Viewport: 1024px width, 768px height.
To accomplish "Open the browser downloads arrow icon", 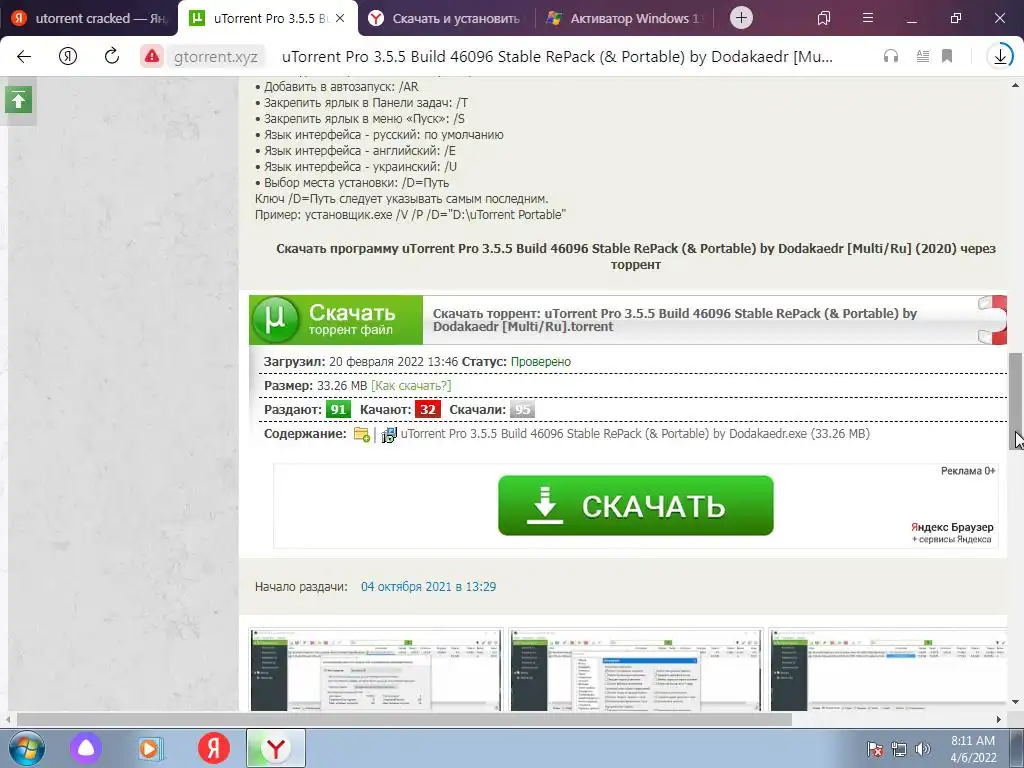I will click(x=1000, y=56).
